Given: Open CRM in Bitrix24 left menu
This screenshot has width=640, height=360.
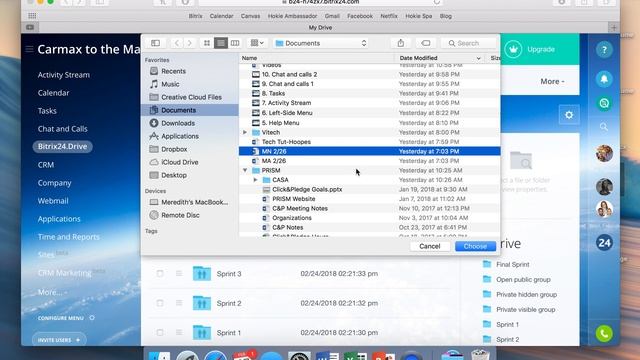Looking at the screenshot, I should coord(46,165).
